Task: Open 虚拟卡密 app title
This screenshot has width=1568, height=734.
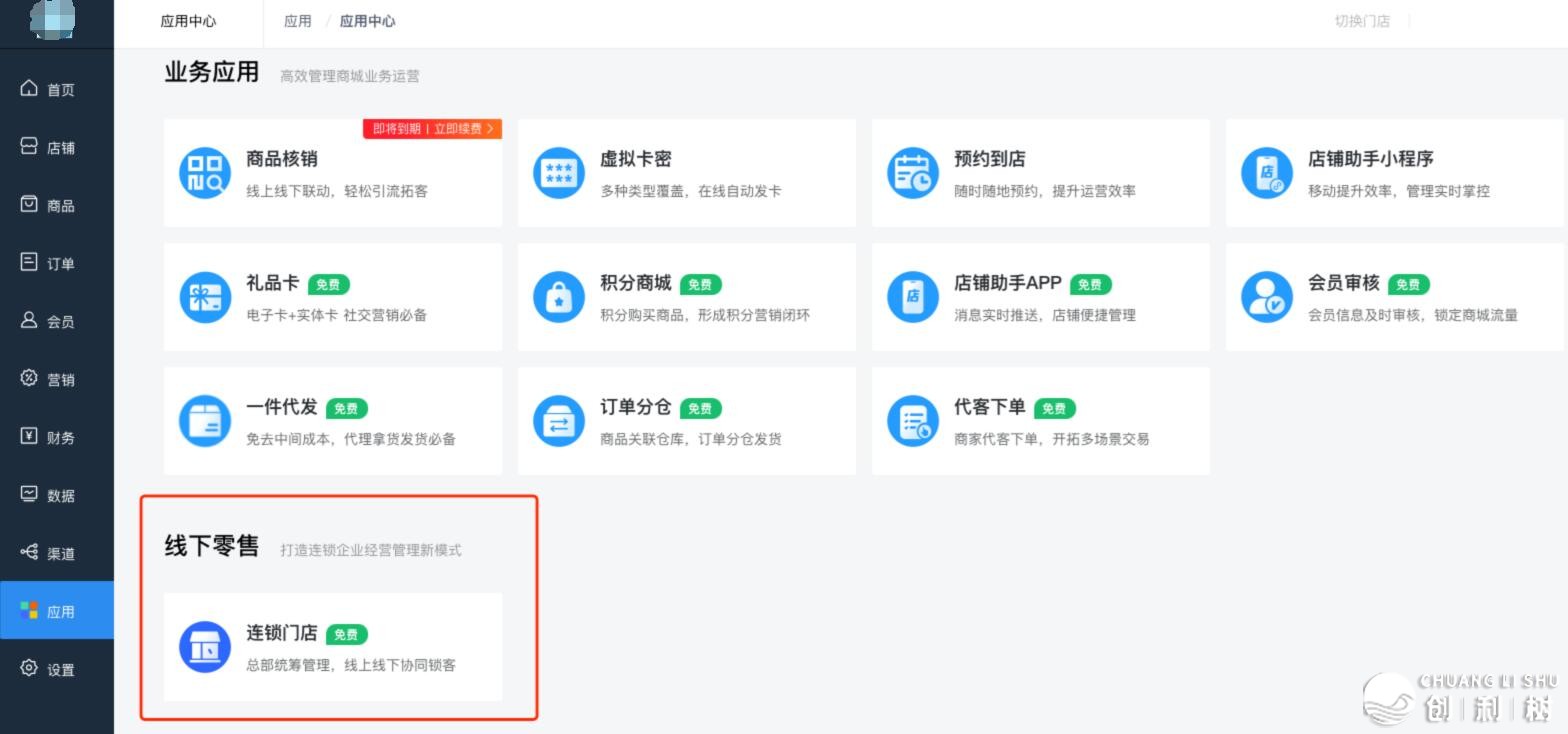Action: [x=636, y=159]
